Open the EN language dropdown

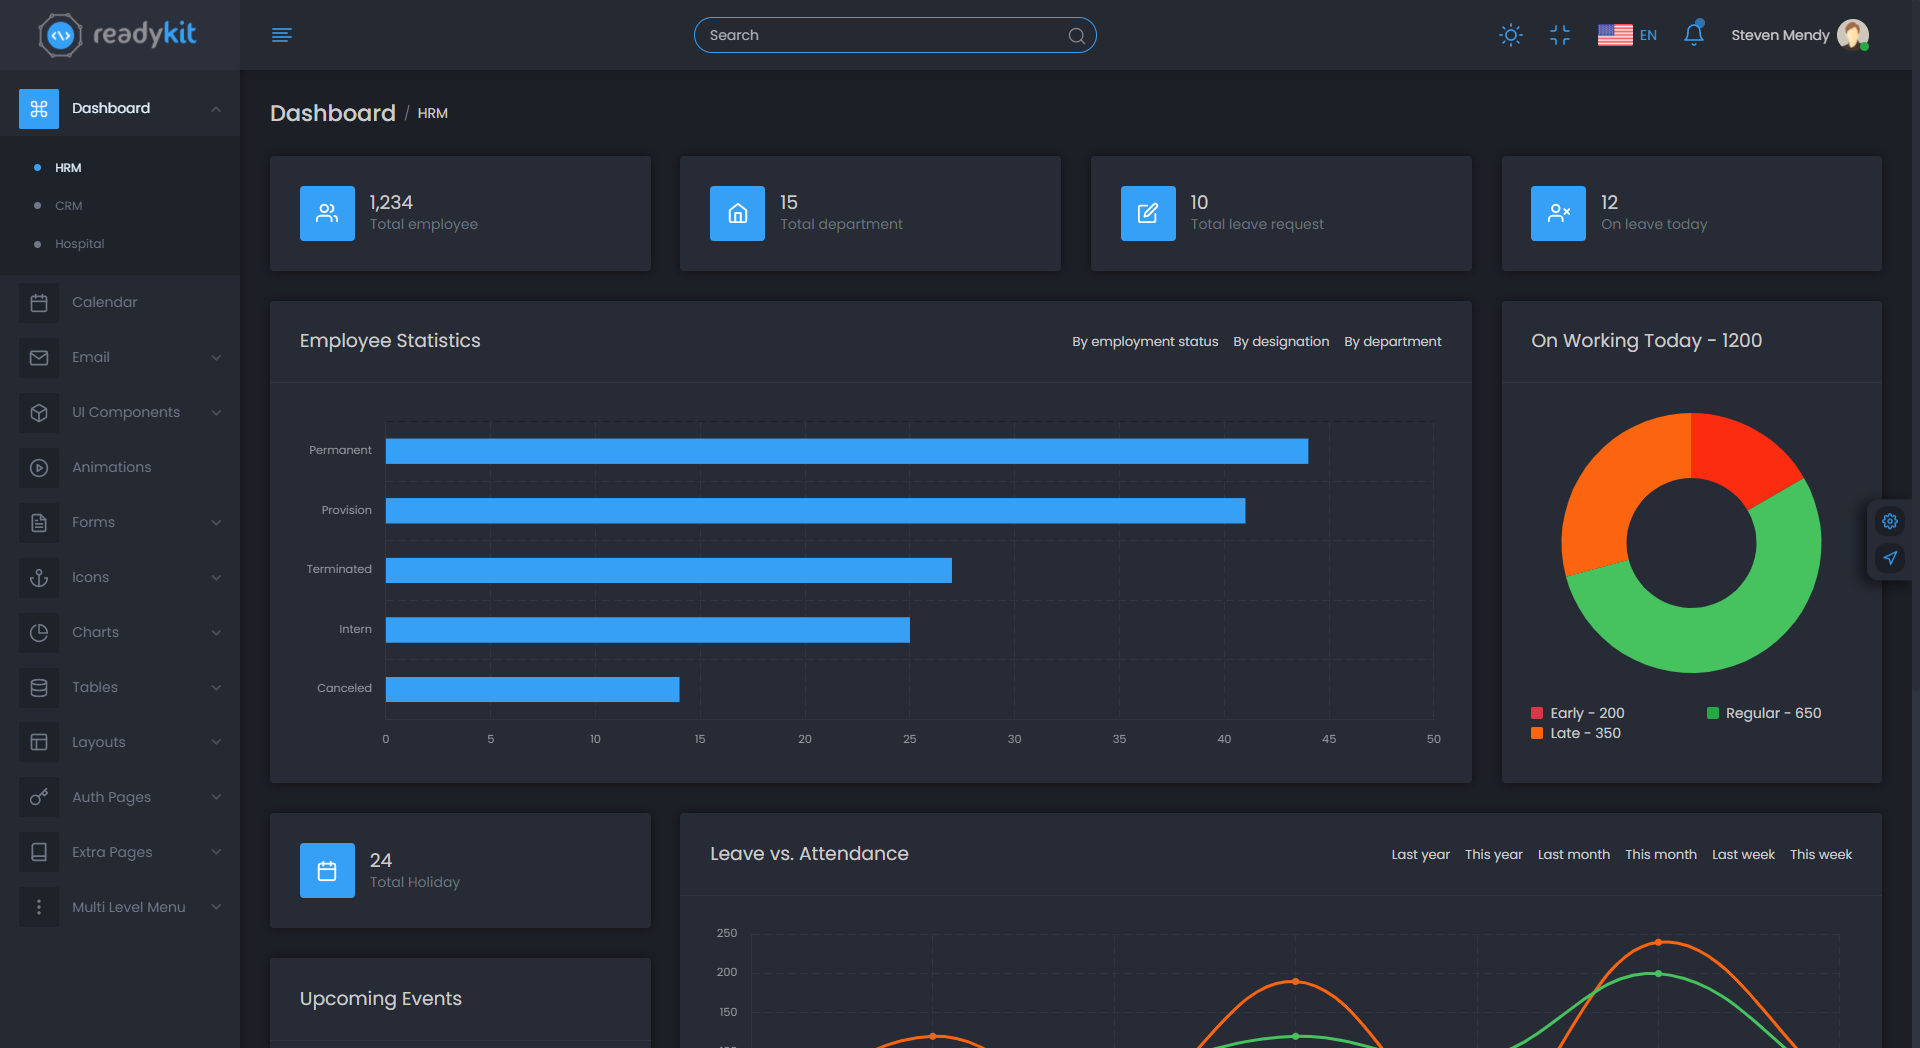pos(1627,35)
